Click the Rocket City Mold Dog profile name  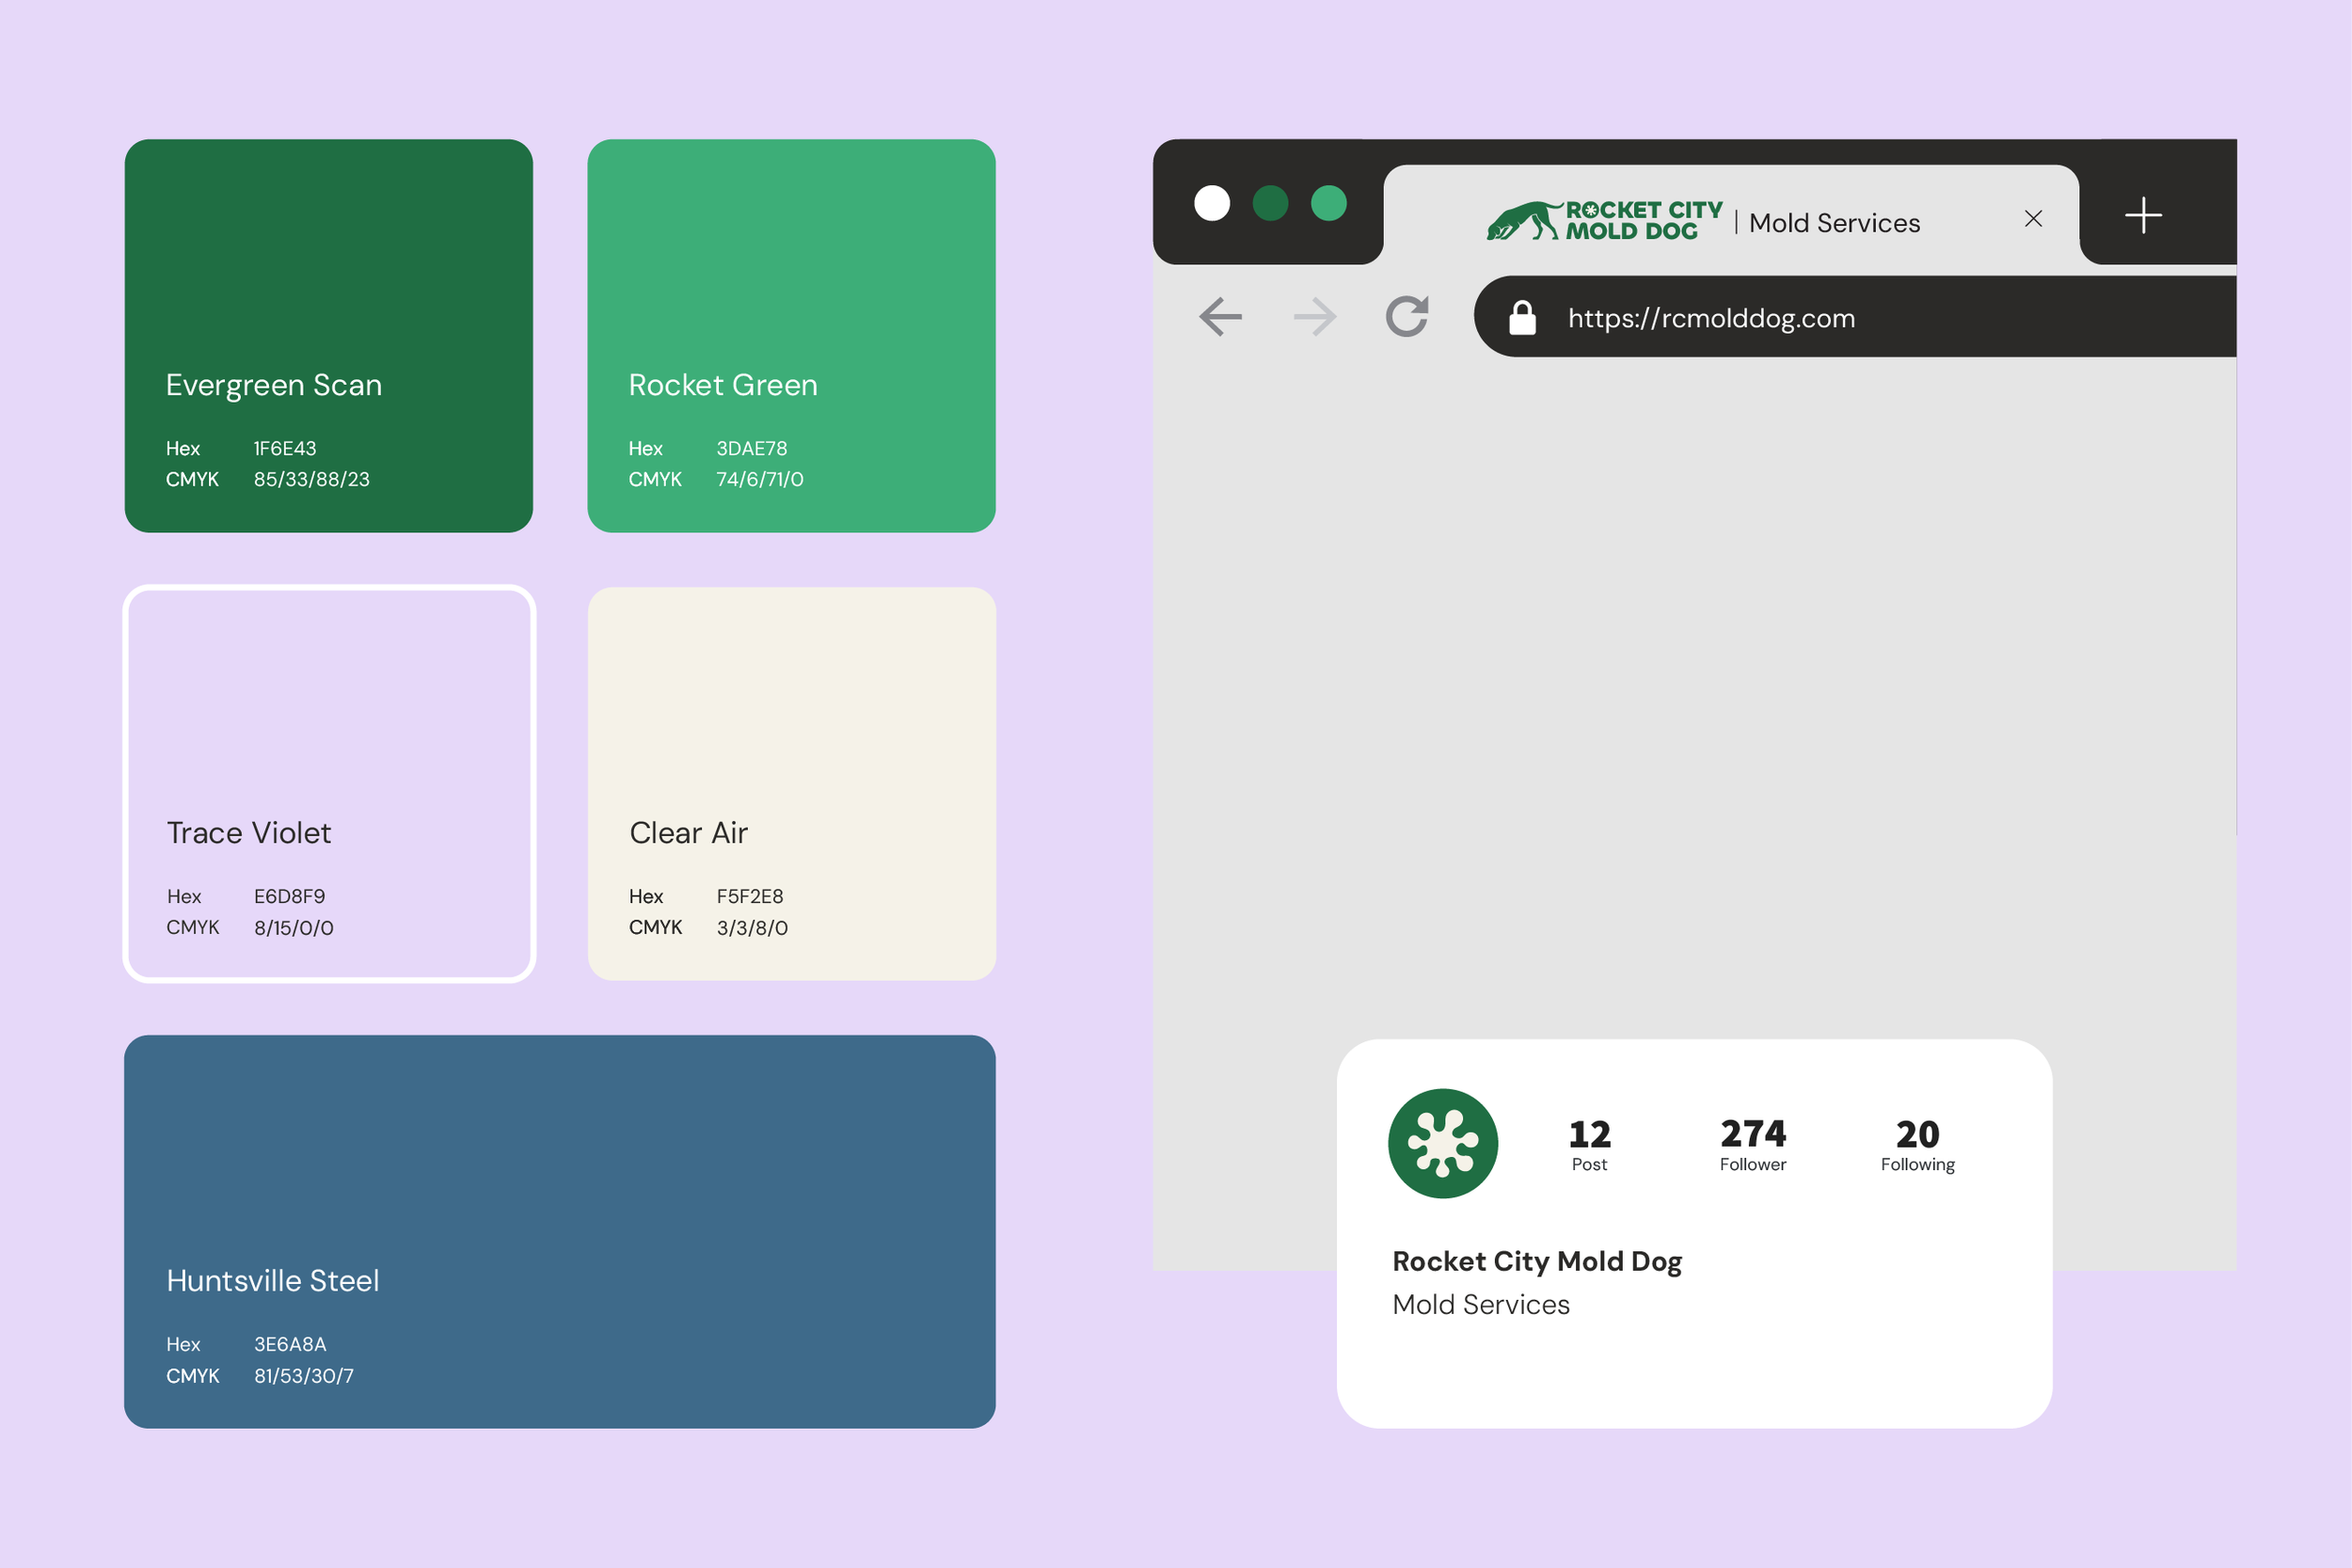click(1537, 1261)
